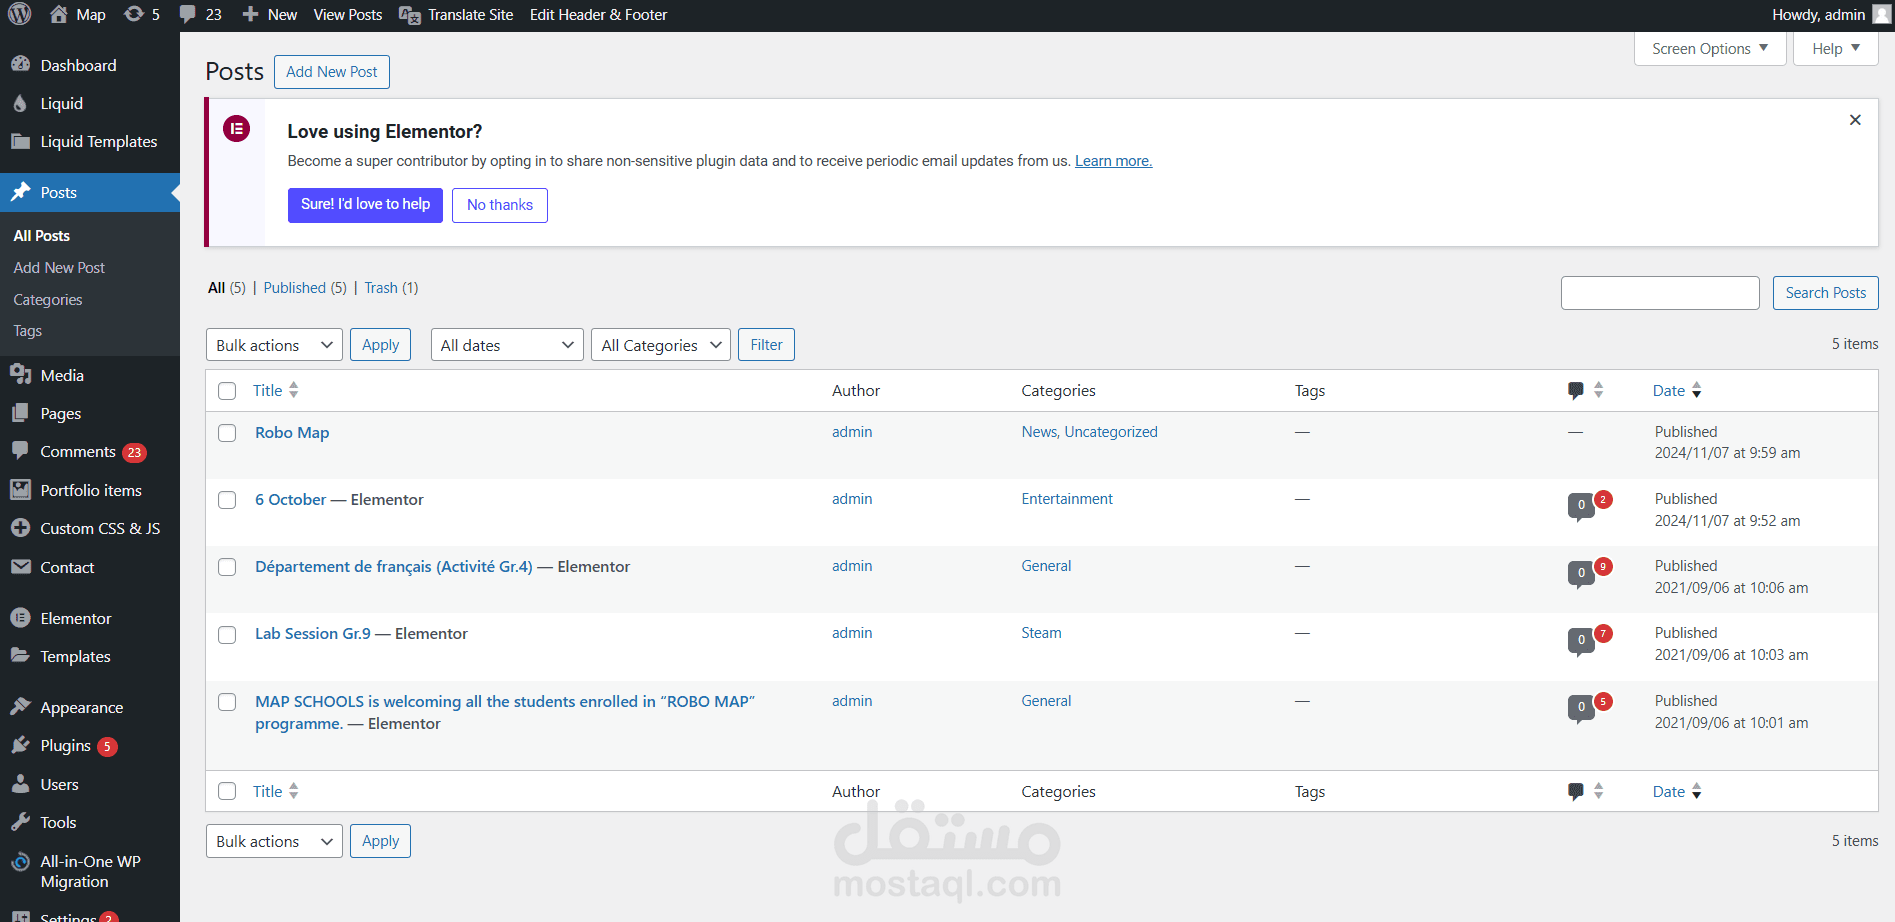Click the Filter button

tap(766, 345)
